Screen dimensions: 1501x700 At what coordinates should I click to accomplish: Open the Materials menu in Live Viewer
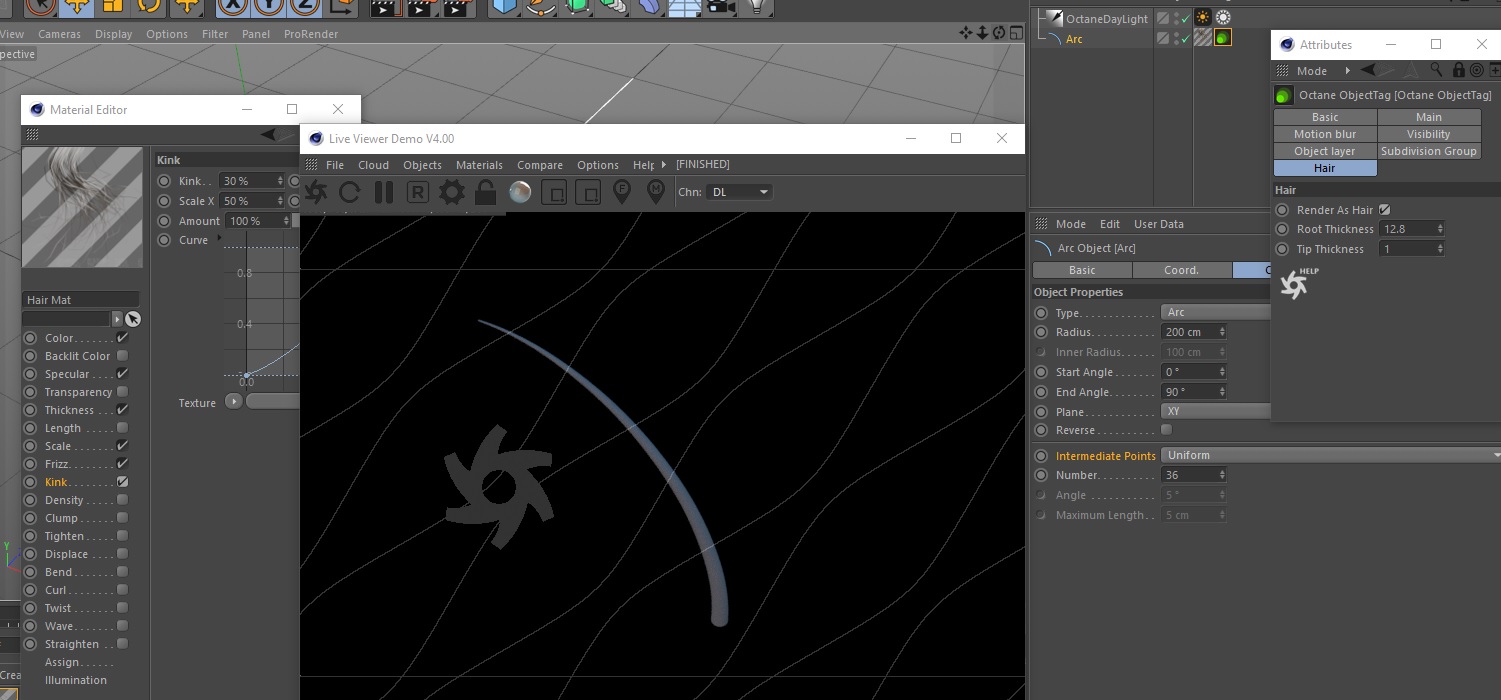pyautogui.click(x=479, y=165)
